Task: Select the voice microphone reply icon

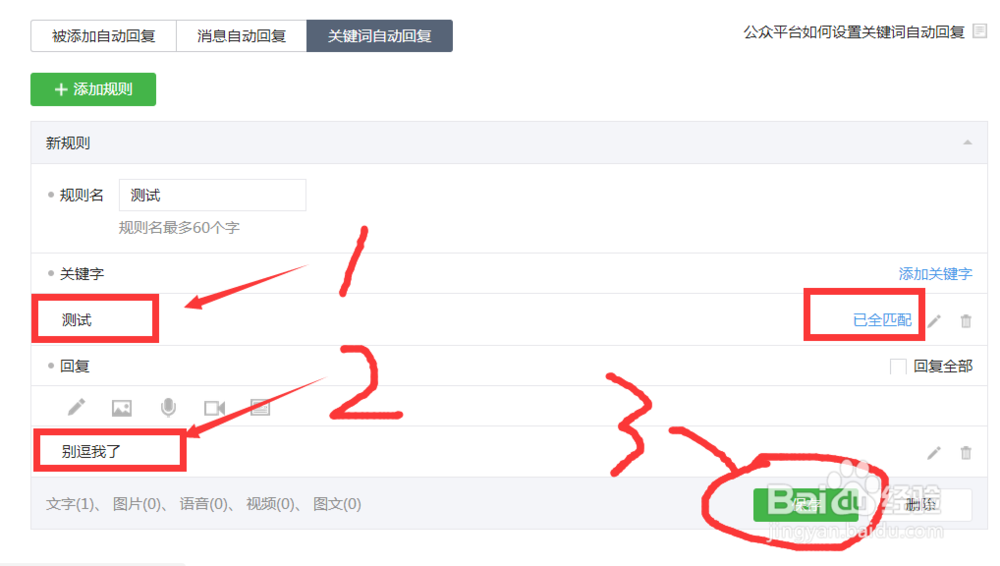Action: pos(168,407)
